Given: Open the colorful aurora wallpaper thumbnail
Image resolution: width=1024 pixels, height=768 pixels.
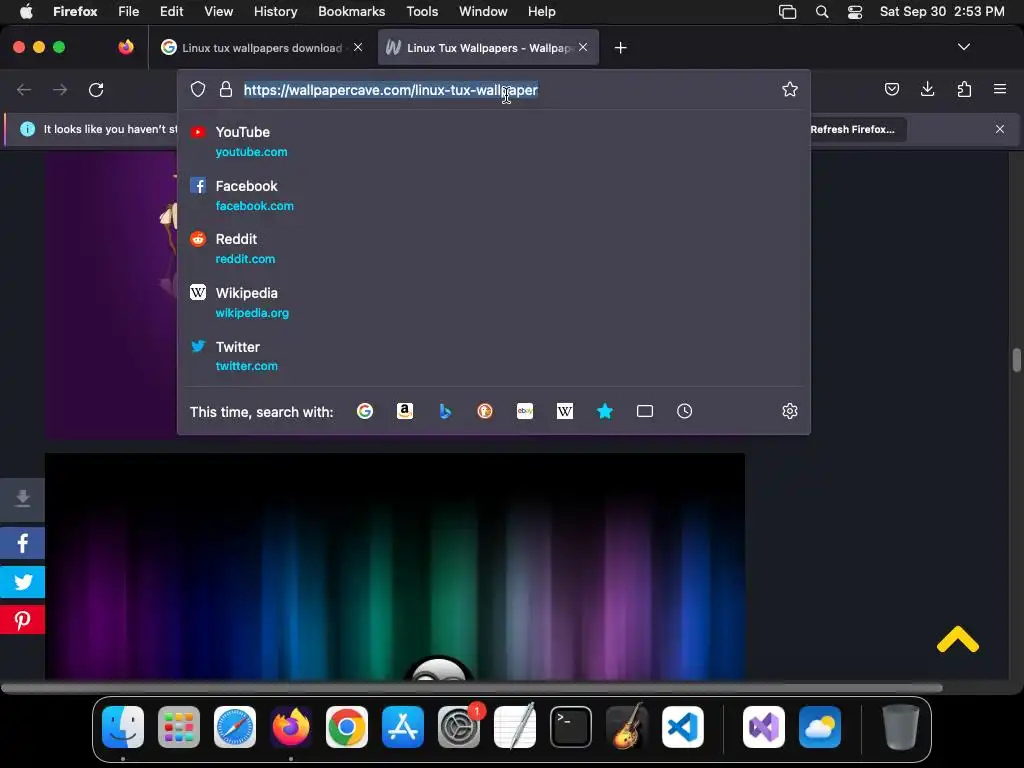Looking at the screenshot, I should click(x=394, y=566).
